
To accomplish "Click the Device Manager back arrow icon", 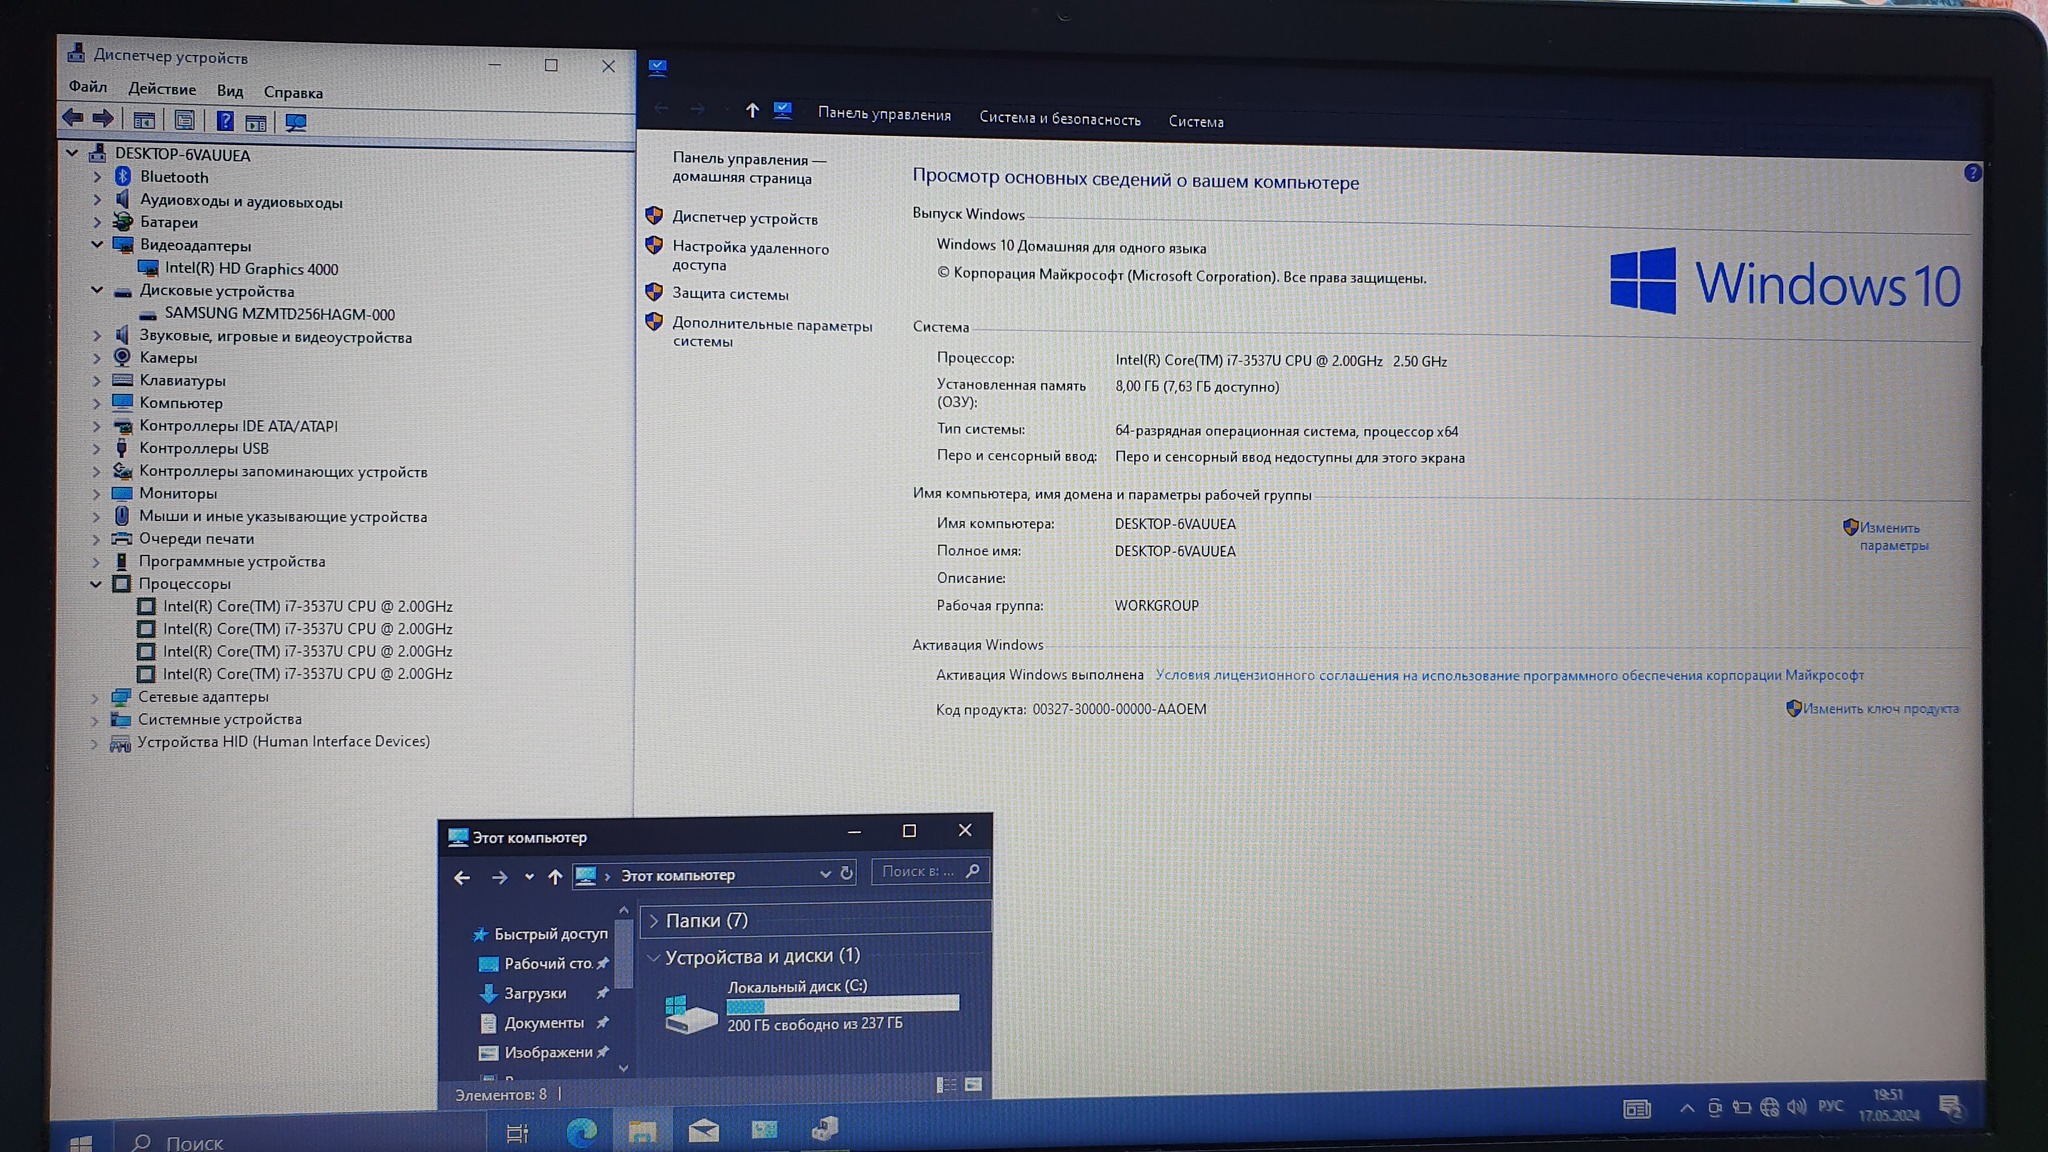I will click(x=72, y=118).
